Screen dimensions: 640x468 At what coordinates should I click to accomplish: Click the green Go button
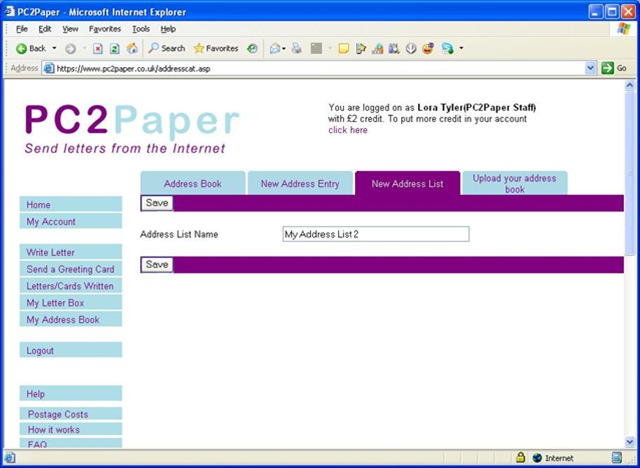pyautogui.click(x=614, y=68)
